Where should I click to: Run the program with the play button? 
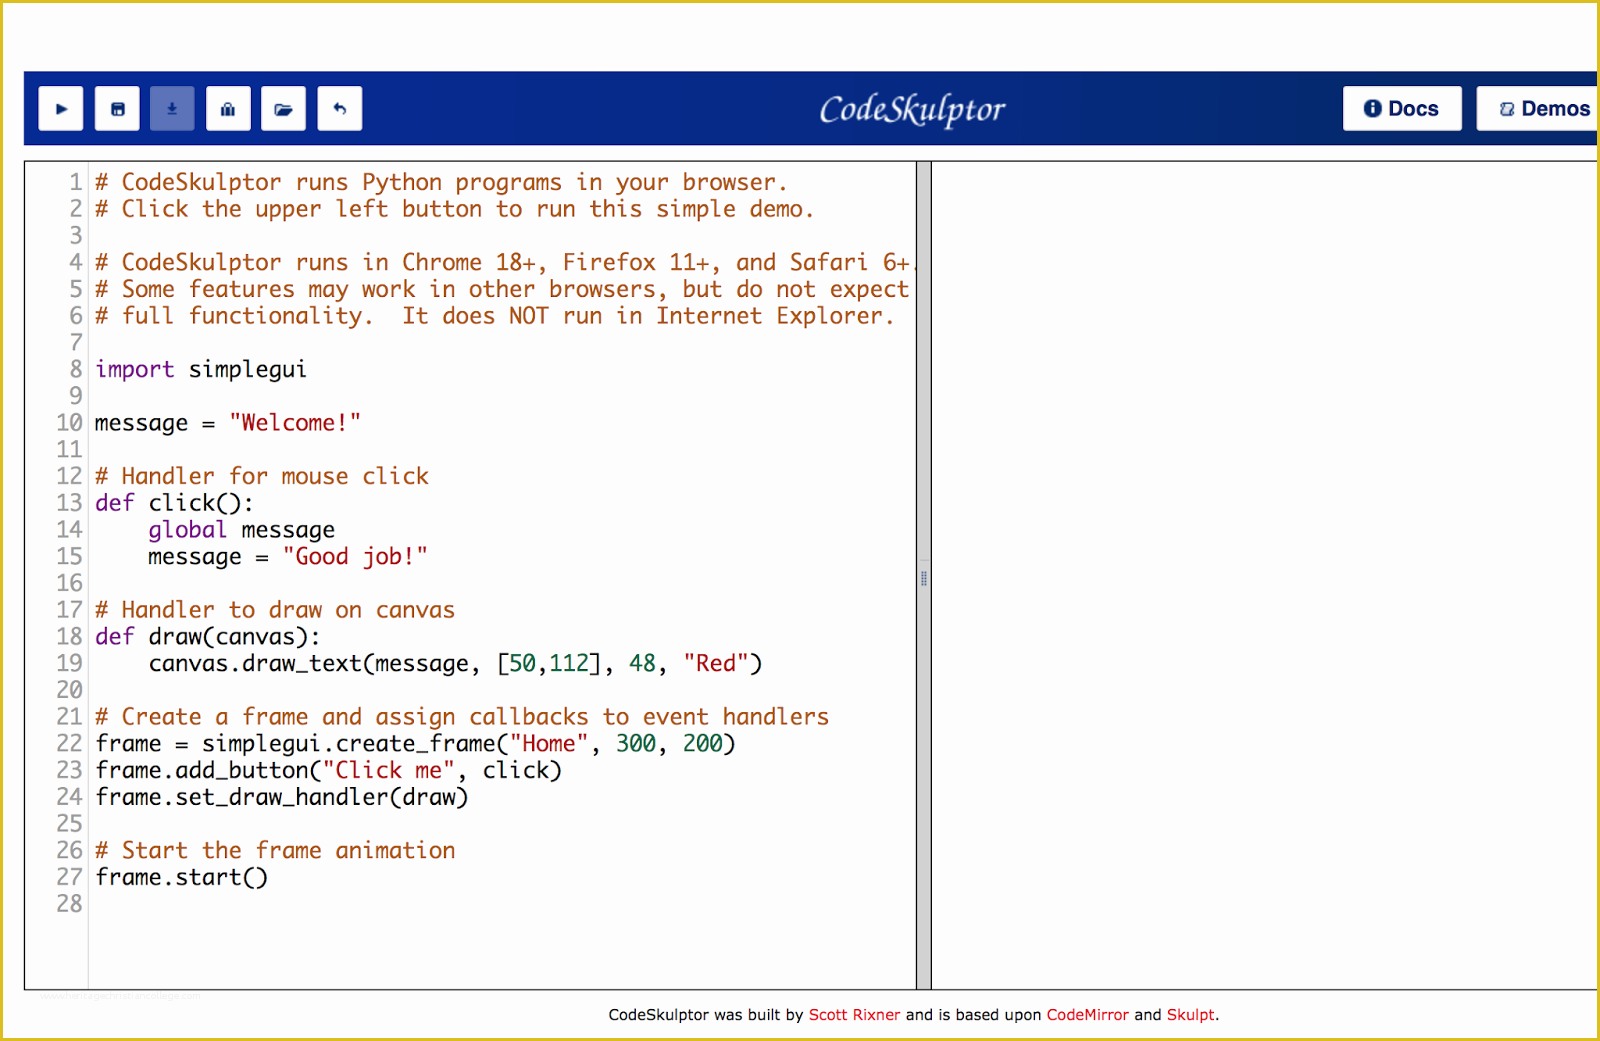click(61, 109)
